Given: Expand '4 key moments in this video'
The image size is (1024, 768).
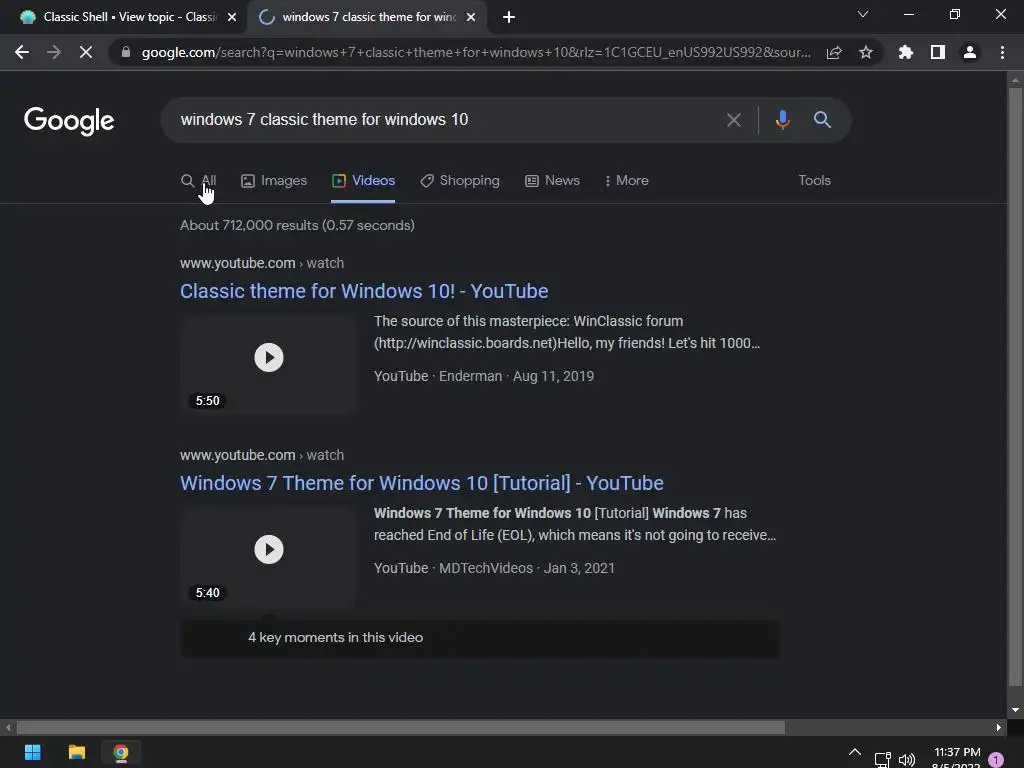Looking at the screenshot, I should (479, 638).
